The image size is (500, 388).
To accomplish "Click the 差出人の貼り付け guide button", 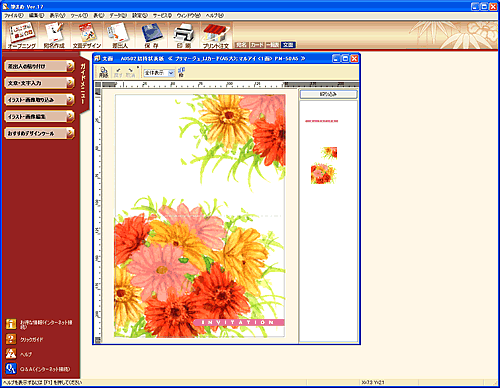I will click(x=39, y=66).
